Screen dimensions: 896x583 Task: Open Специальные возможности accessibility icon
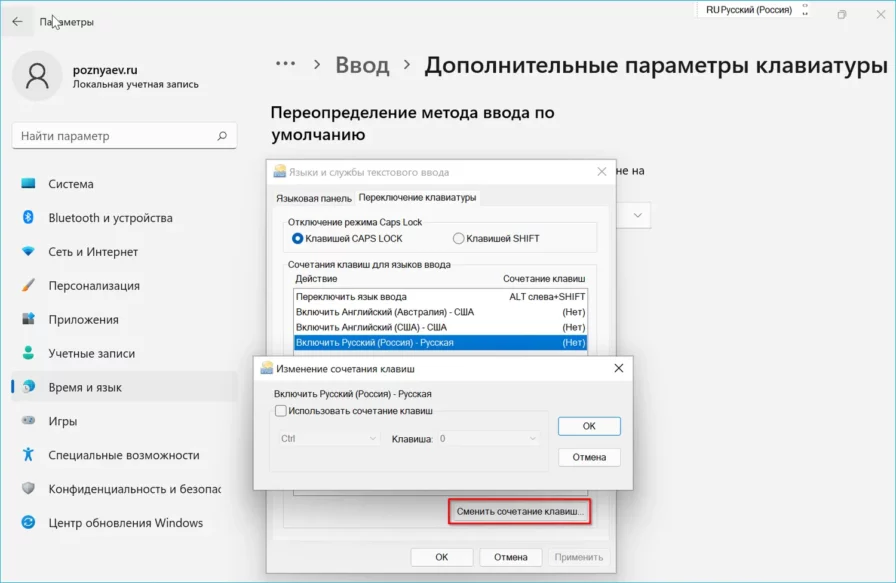(x=28, y=454)
